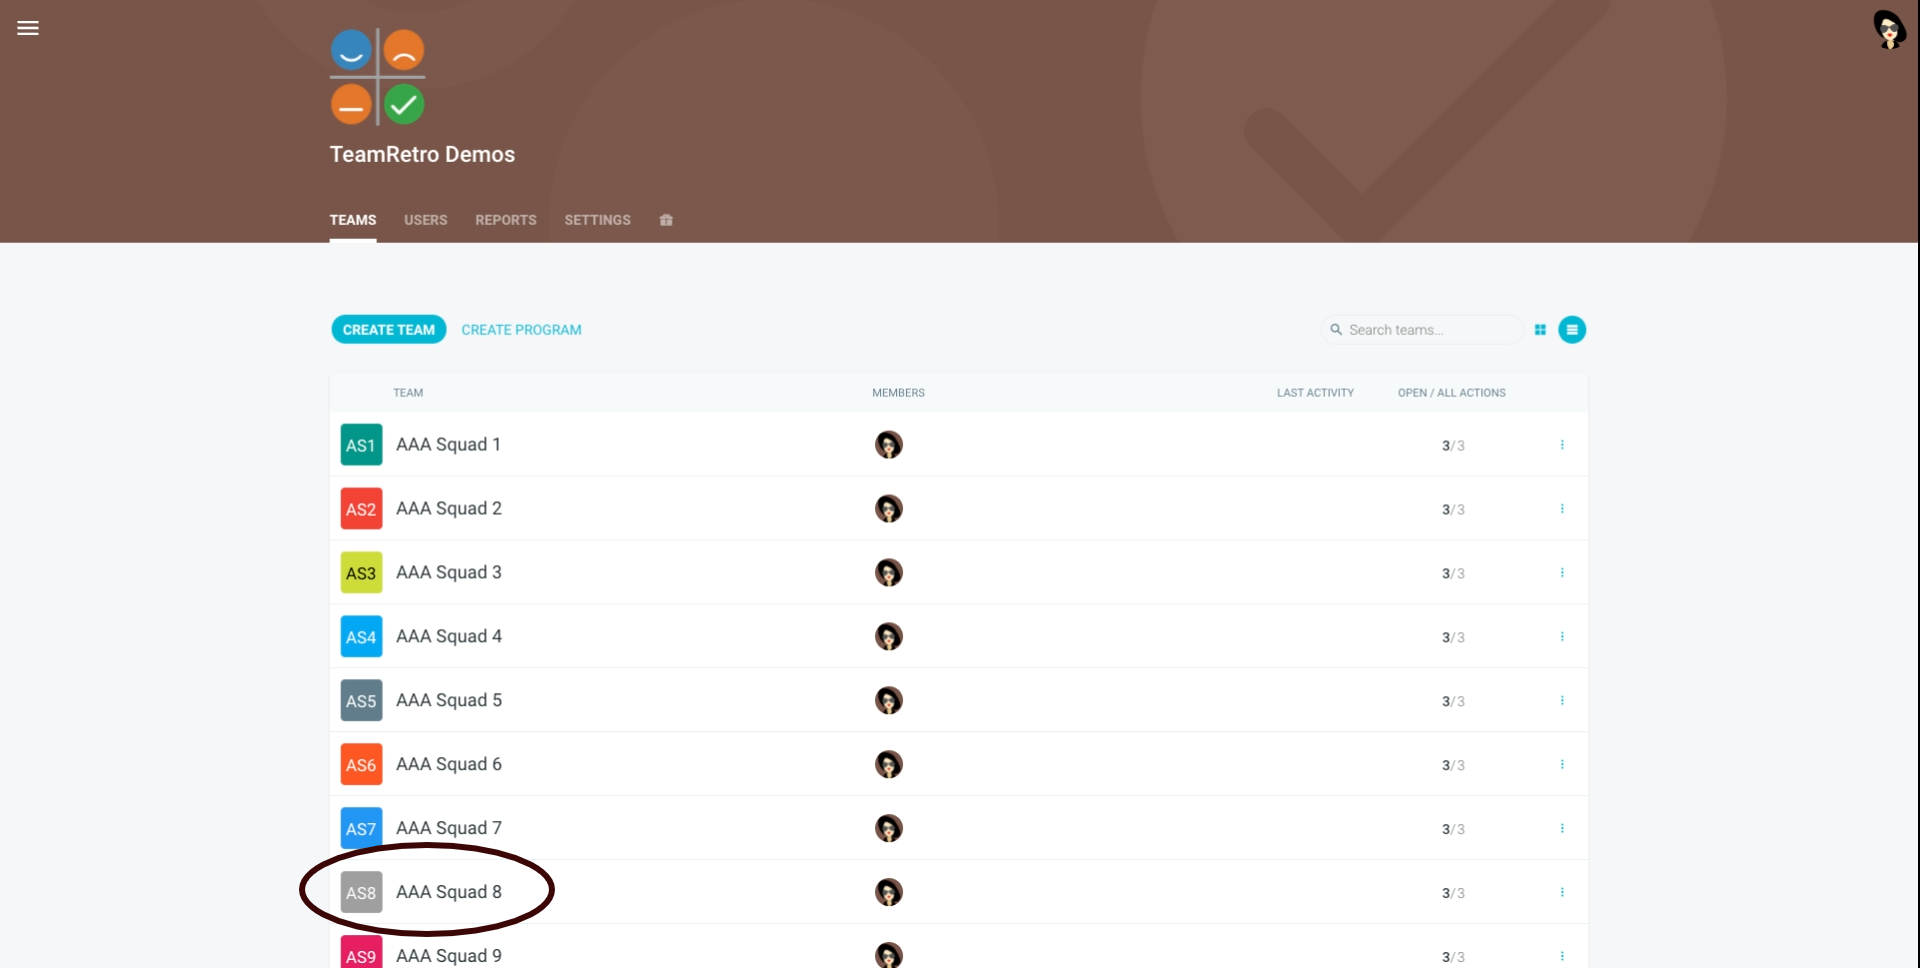Screen dimensions: 1920x968
Task: Click member avatar for AAA Squad 7
Action: click(x=889, y=829)
